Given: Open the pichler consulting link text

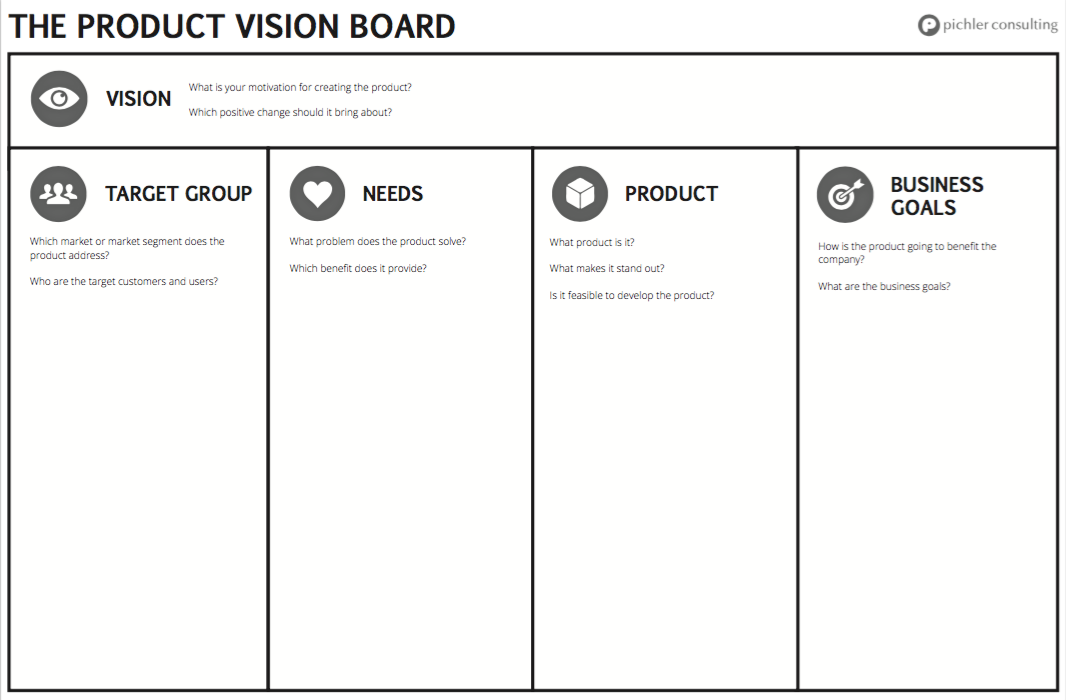Looking at the screenshot, I should click(x=1000, y=25).
